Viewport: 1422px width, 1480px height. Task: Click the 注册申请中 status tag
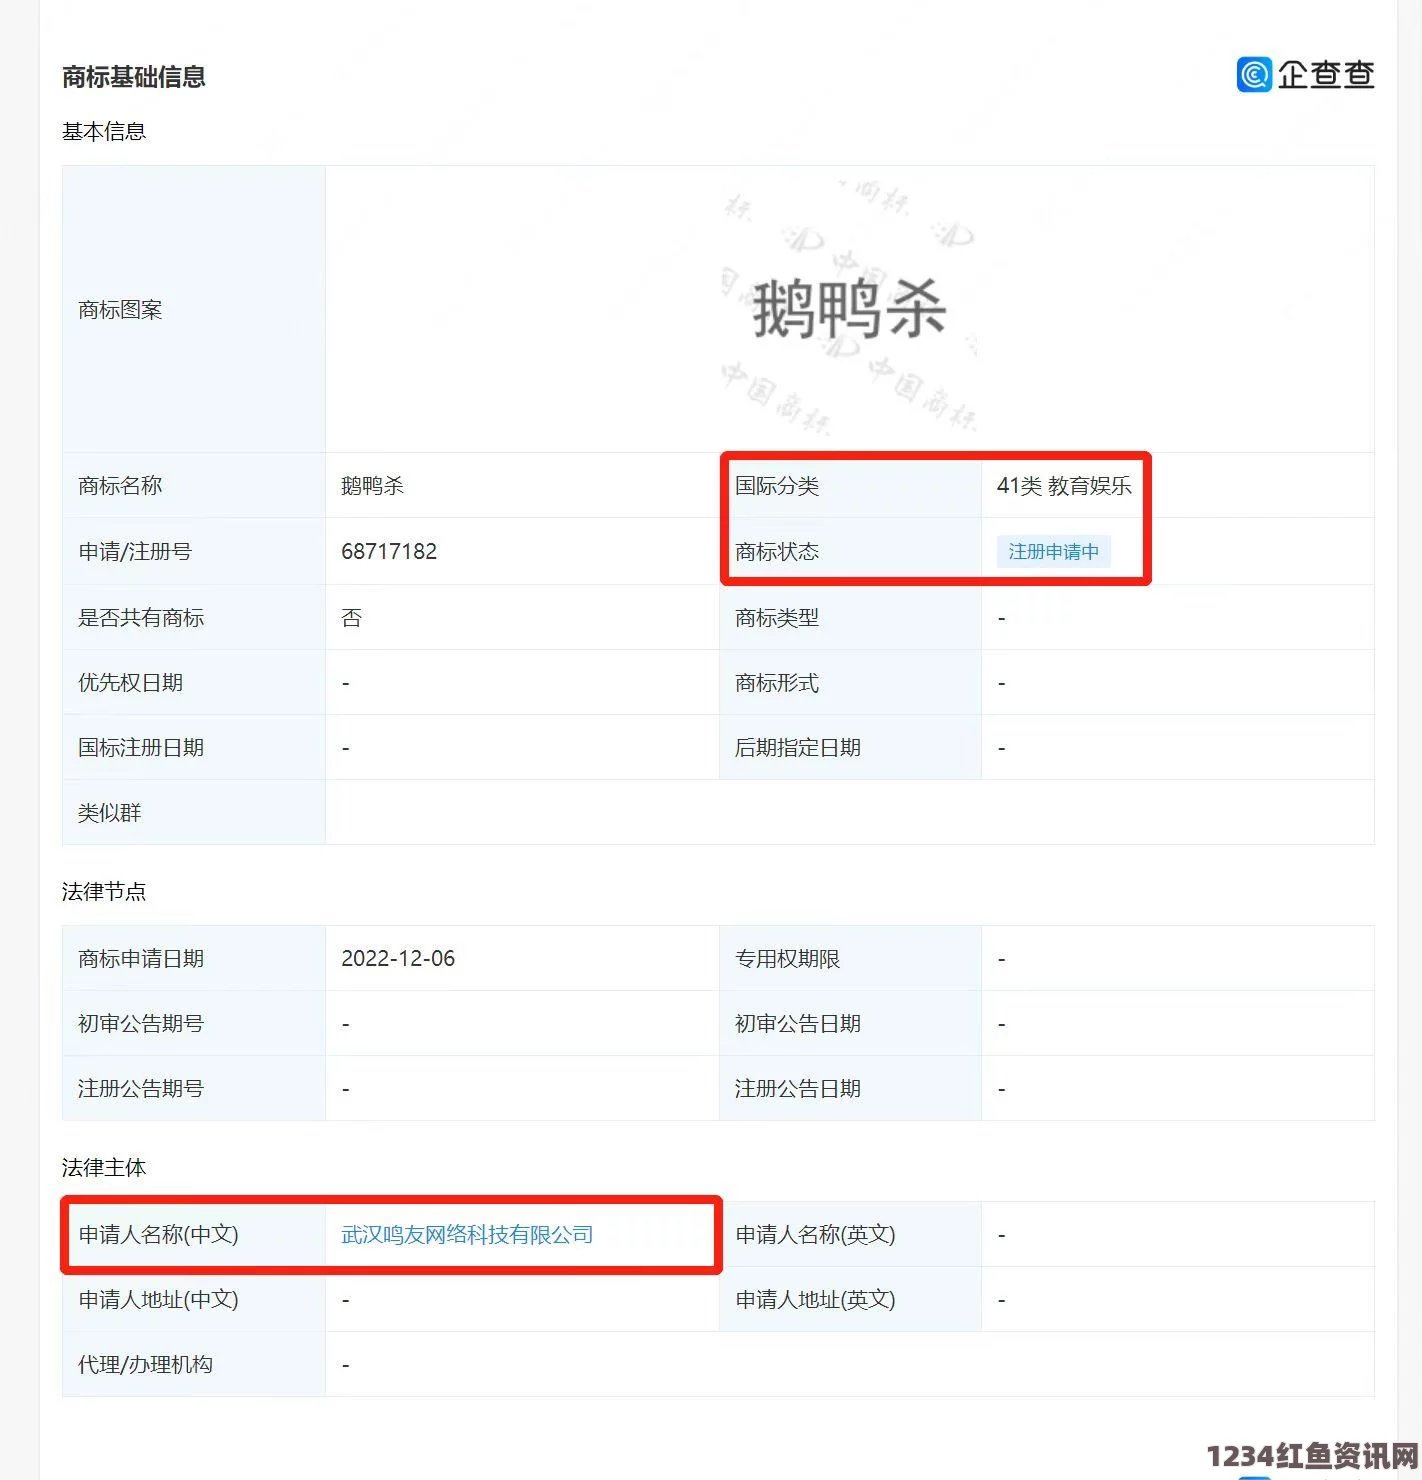pos(1053,552)
